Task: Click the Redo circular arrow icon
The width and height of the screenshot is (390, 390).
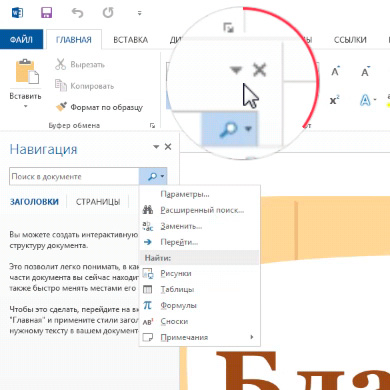Action: point(108,13)
